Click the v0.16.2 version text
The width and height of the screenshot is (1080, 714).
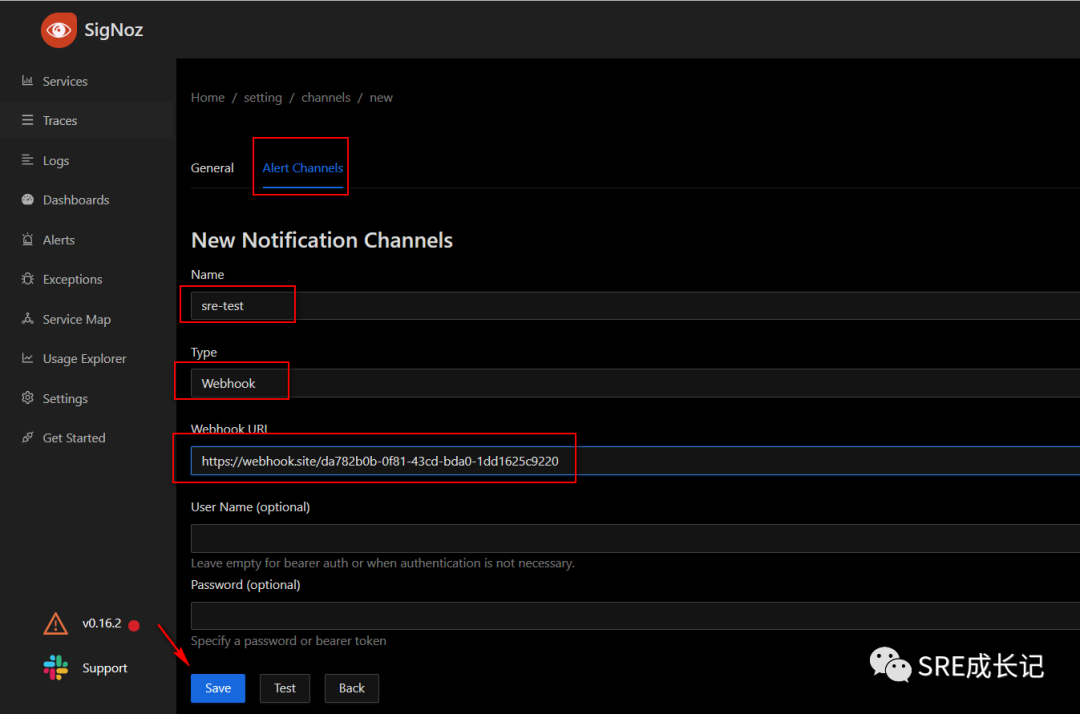(x=101, y=624)
